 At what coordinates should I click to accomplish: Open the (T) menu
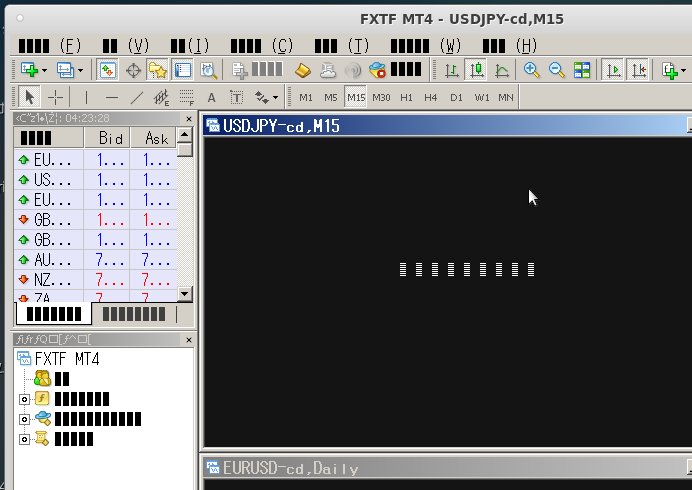(x=342, y=45)
